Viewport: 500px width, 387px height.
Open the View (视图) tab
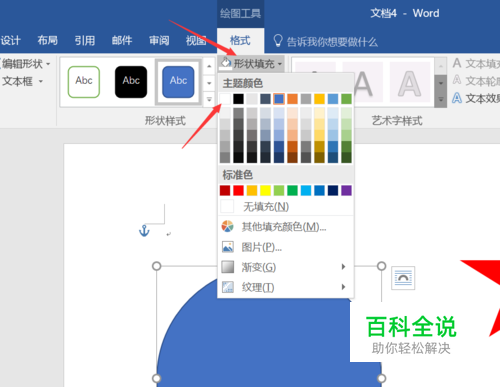pyautogui.click(x=196, y=41)
